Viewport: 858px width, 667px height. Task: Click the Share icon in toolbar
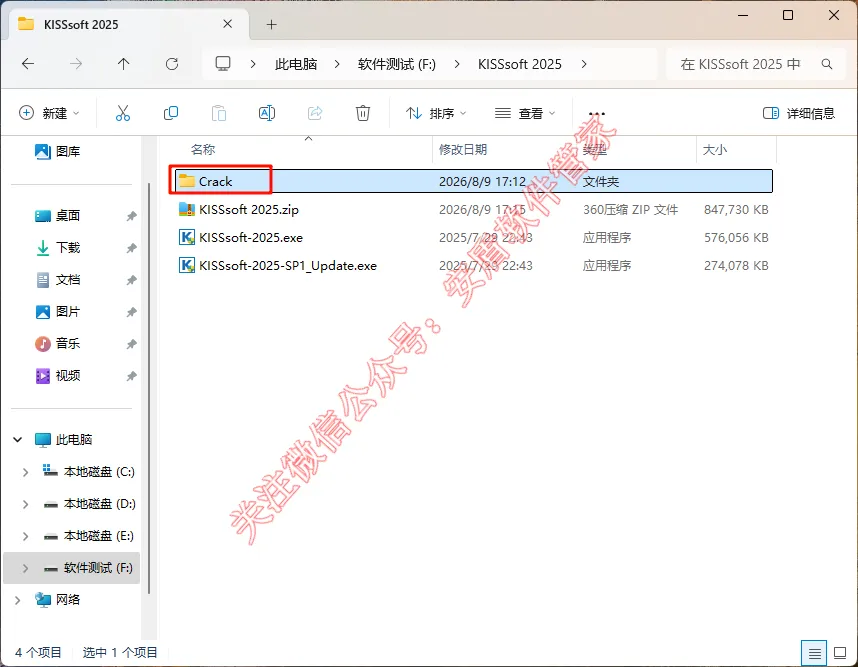315,113
